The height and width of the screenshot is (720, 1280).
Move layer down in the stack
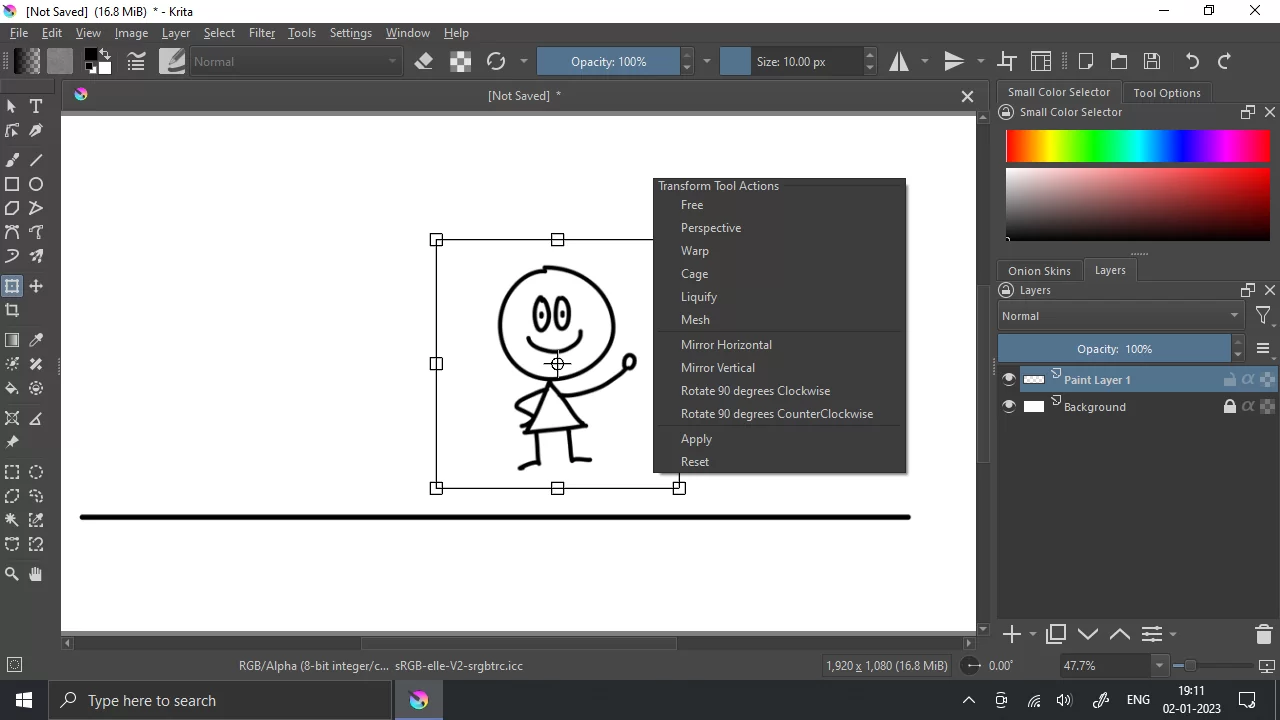pos(1088,634)
